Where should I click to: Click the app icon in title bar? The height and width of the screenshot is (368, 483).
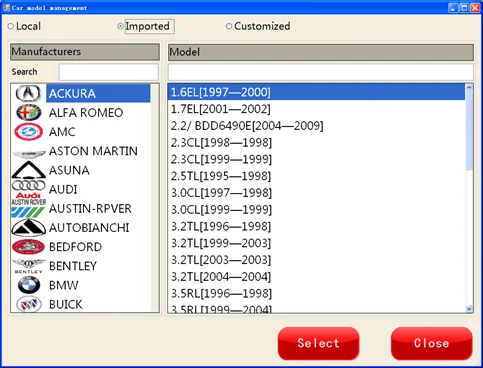click(6, 7)
